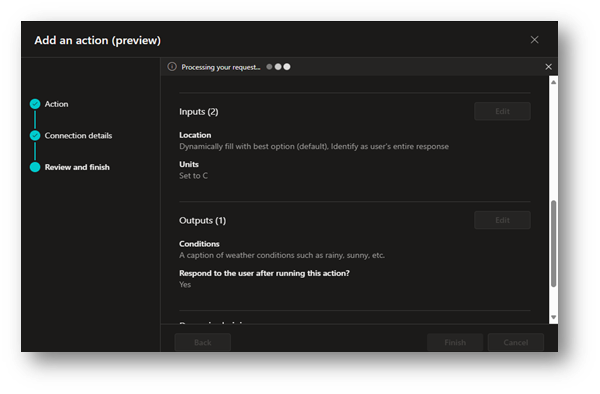Viewport: 600px width, 394px height.
Task: Click the scrollbar down arrow
Action: click(x=553, y=317)
